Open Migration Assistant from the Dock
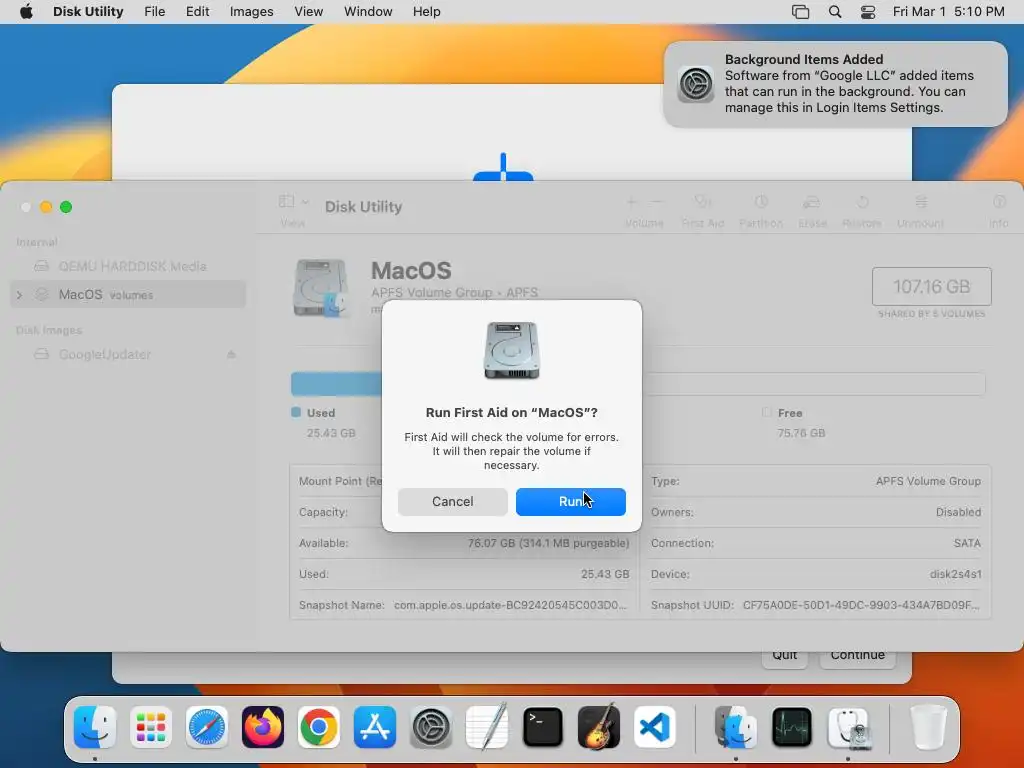This screenshot has height=768, width=1024. coord(735,727)
